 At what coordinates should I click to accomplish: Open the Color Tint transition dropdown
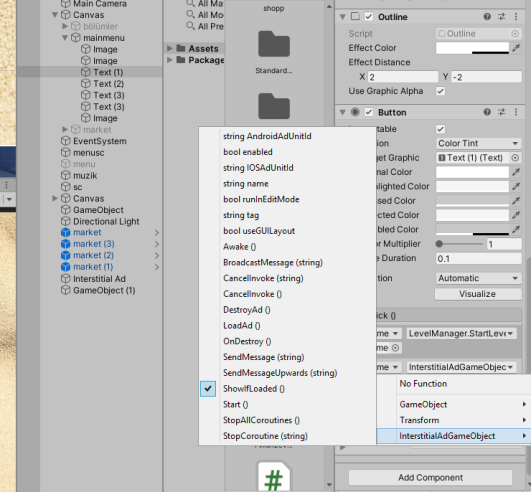[478, 143]
